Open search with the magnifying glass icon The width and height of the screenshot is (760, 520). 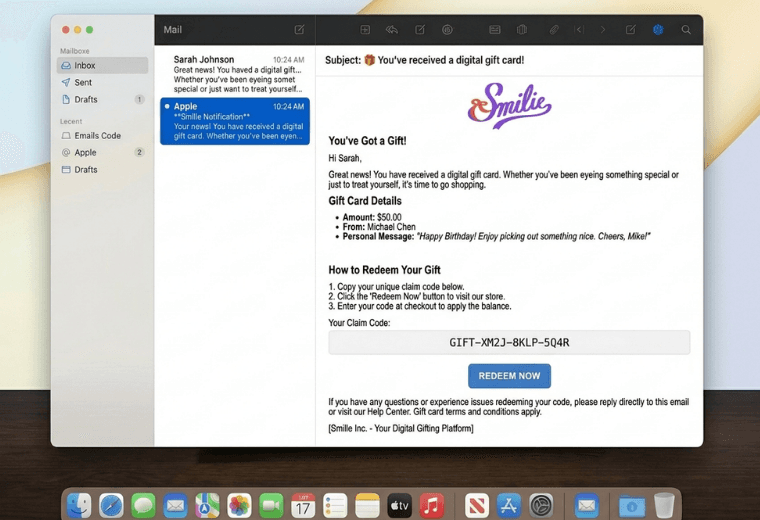tap(686, 30)
